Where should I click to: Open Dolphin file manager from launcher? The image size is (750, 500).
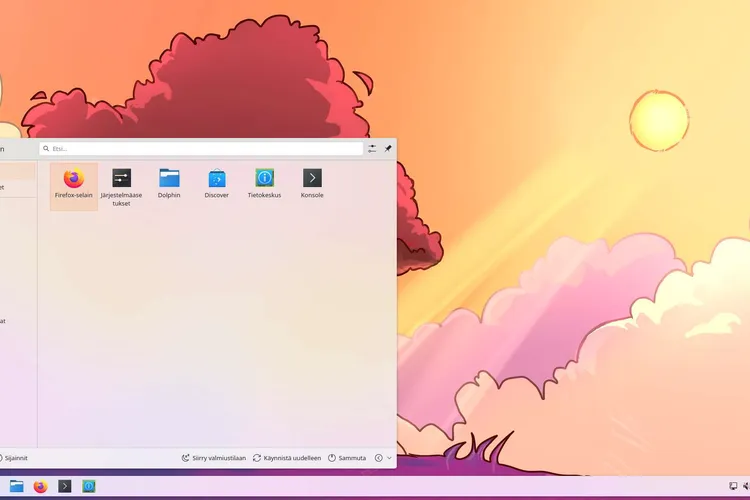point(169,184)
